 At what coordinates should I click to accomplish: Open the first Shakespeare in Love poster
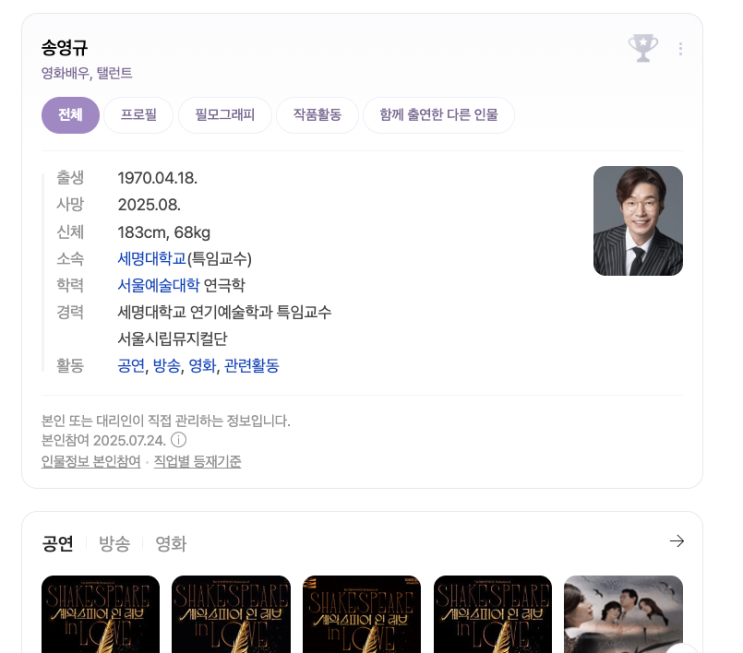tap(100, 614)
